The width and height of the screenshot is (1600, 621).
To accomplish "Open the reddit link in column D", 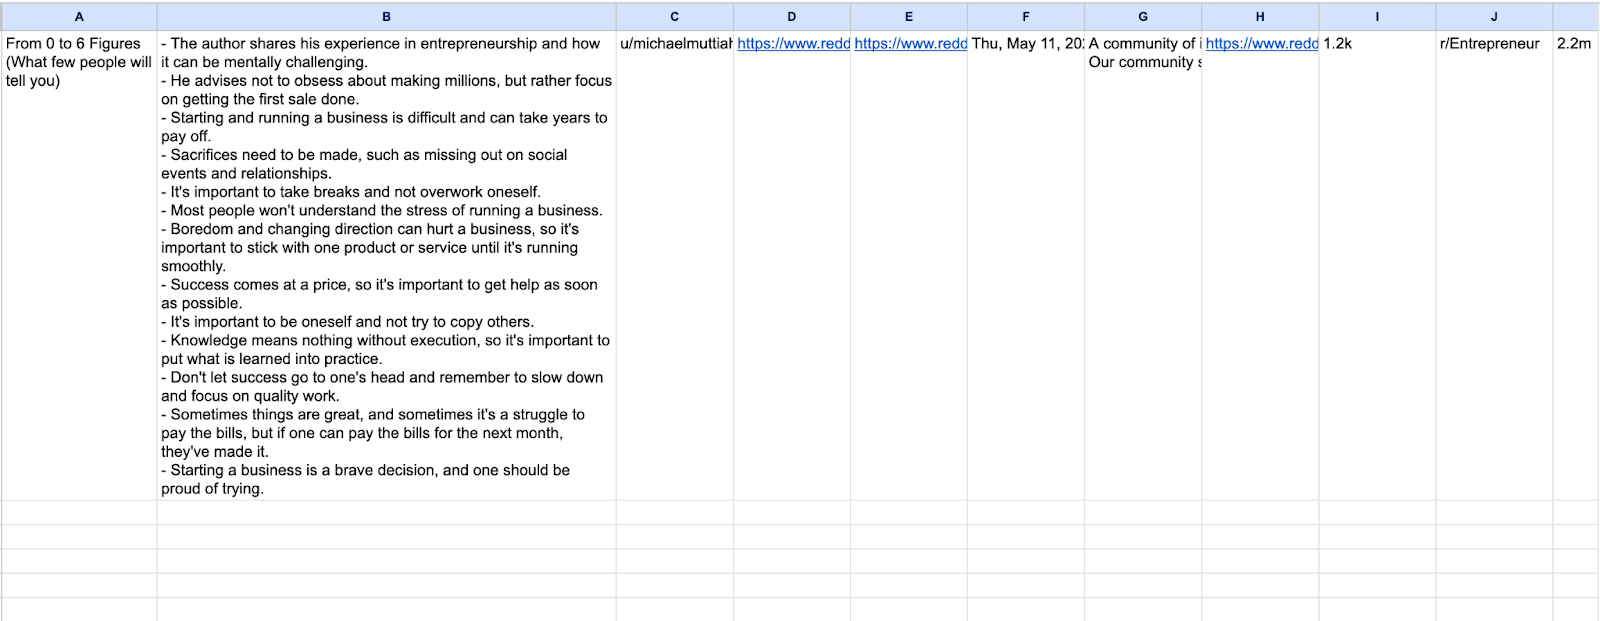I will tap(793, 44).
